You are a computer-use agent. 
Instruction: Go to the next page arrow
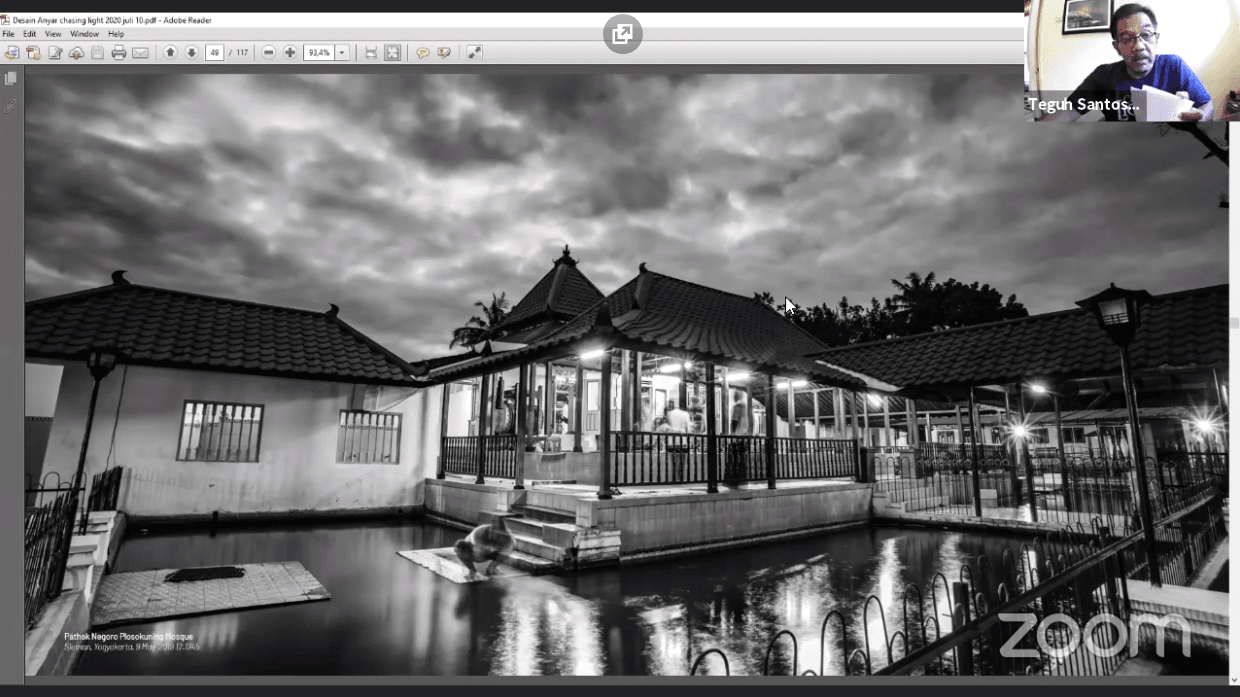(192, 53)
